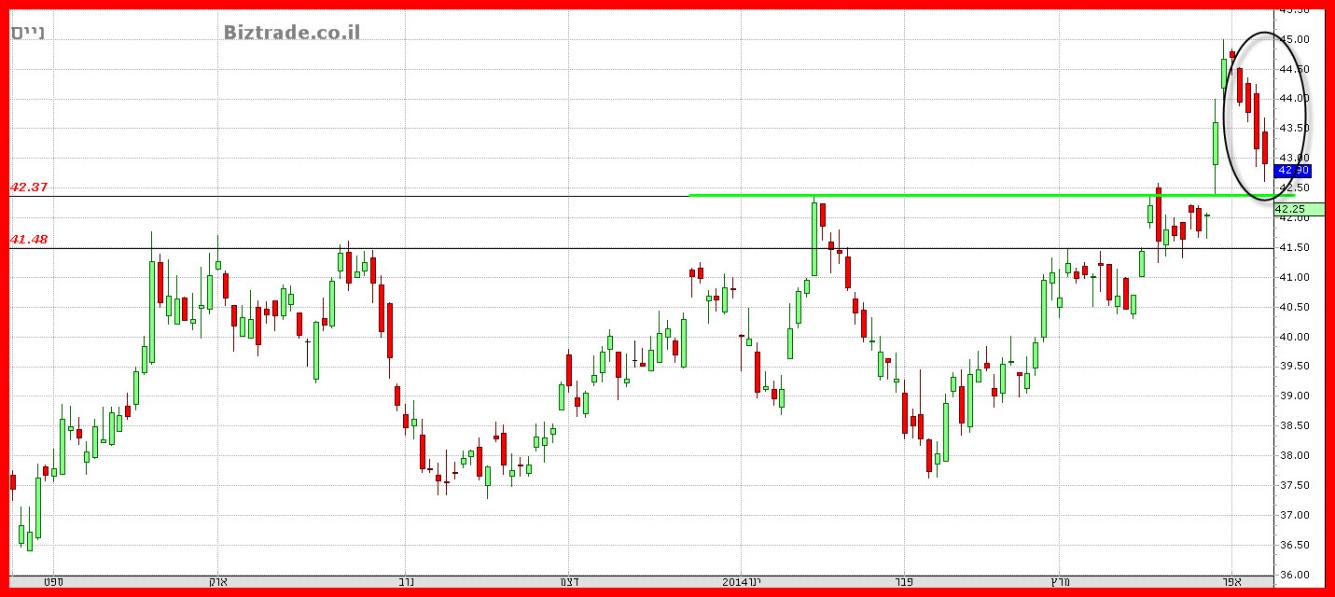This screenshot has width=1335, height=597.
Task: Click the נוב month label on time axis
Action: click(406, 582)
